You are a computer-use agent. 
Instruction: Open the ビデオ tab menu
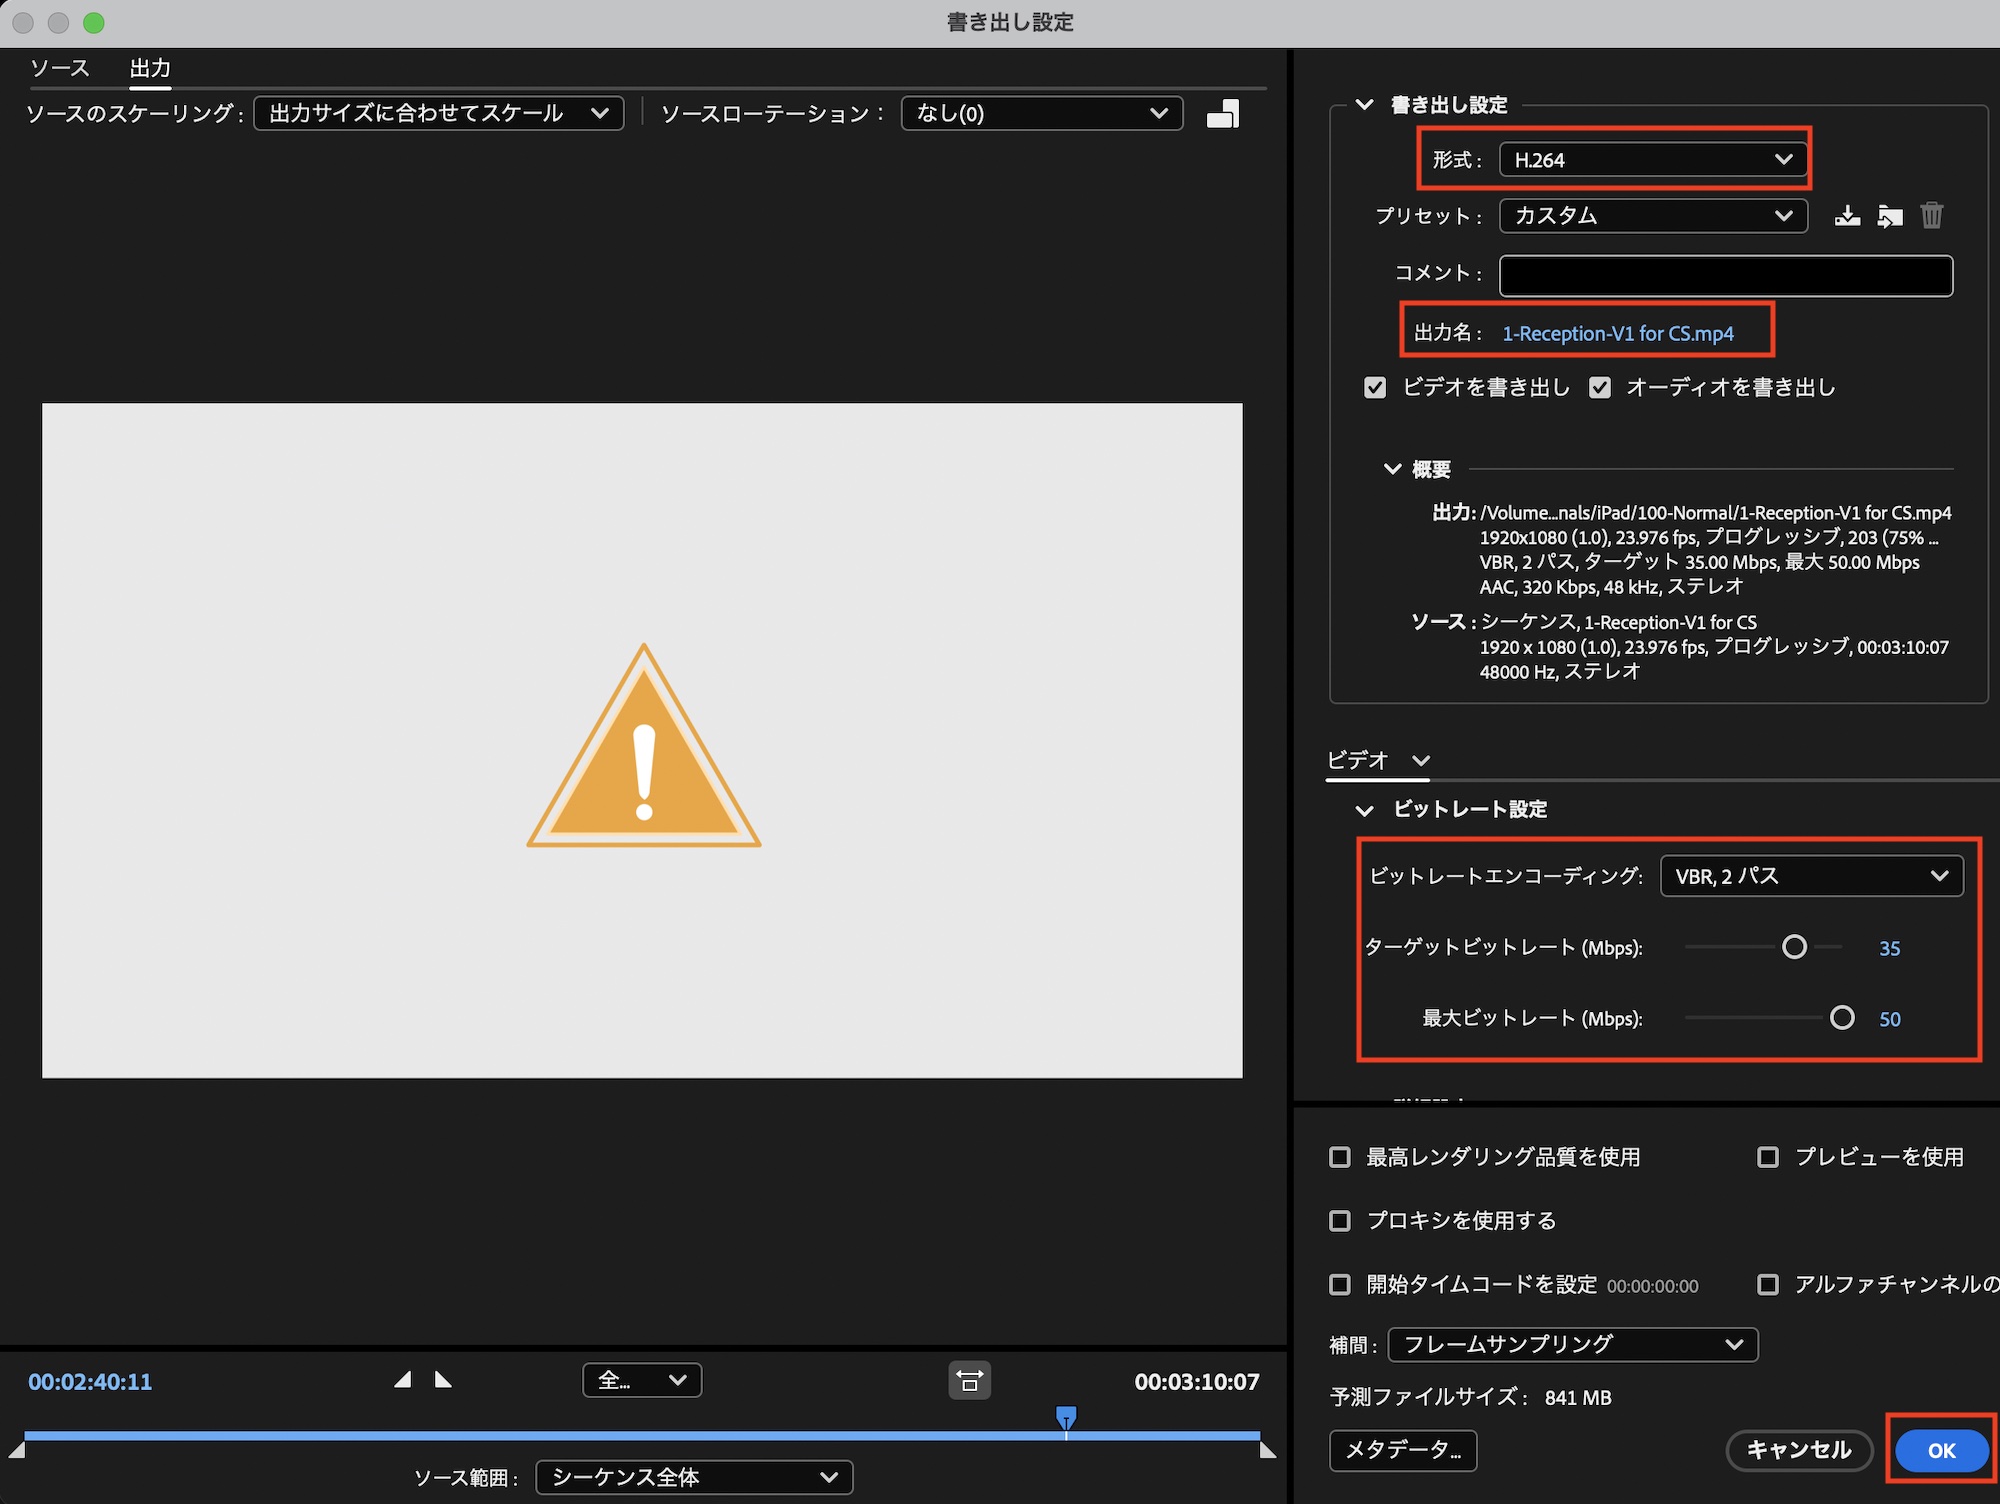coord(1421,761)
